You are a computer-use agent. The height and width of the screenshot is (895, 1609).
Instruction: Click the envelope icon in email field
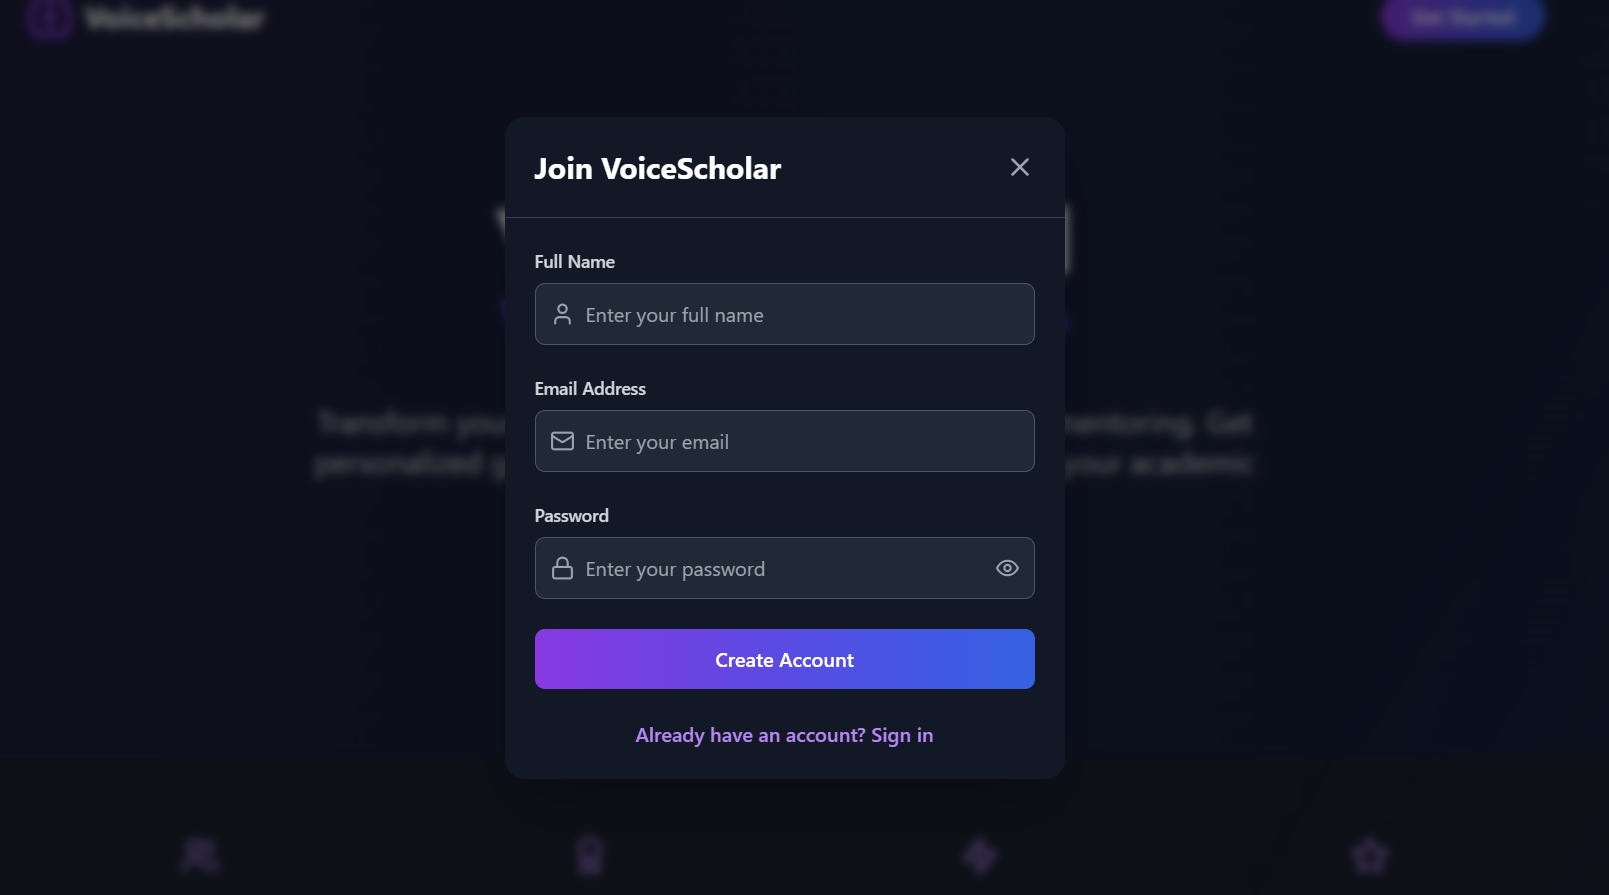click(562, 441)
